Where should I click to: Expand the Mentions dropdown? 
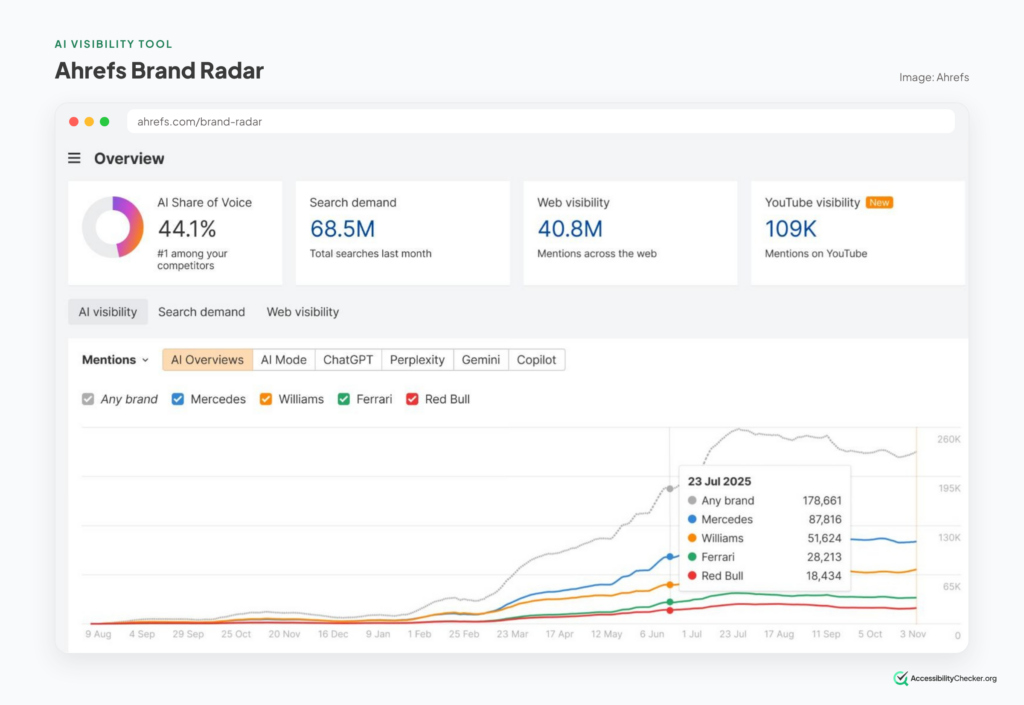[x=115, y=360]
